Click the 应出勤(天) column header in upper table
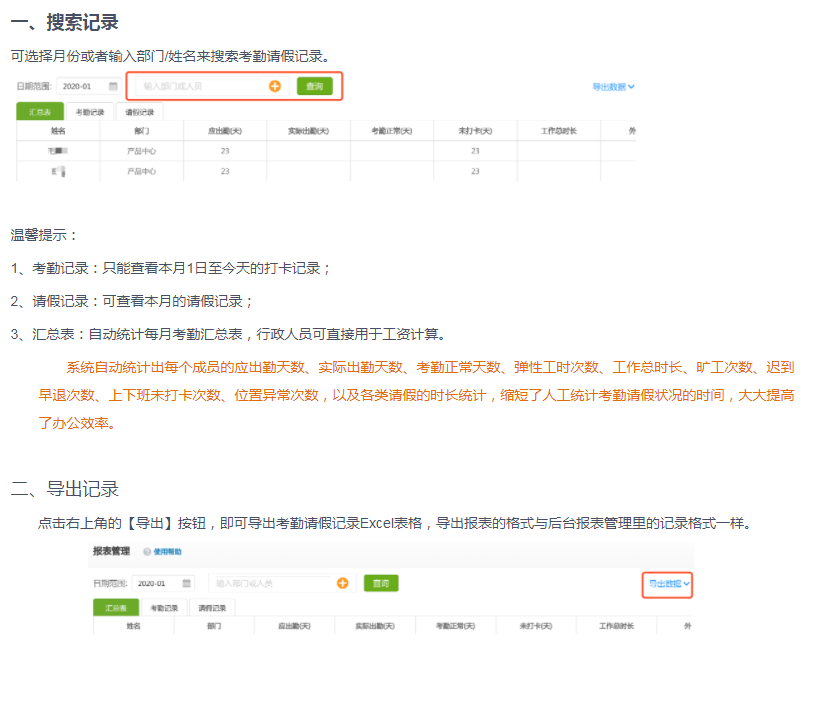This screenshot has width=814, height=712. click(224, 131)
